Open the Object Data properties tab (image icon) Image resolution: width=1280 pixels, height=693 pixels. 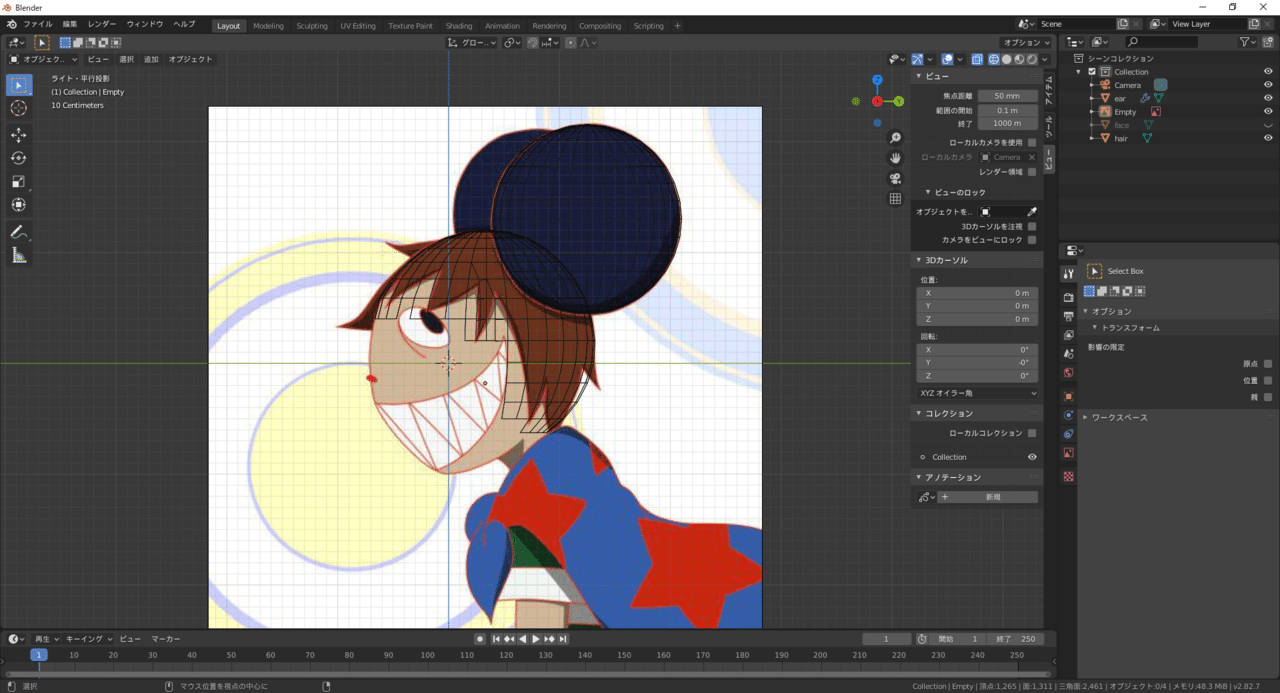tap(1068, 453)
